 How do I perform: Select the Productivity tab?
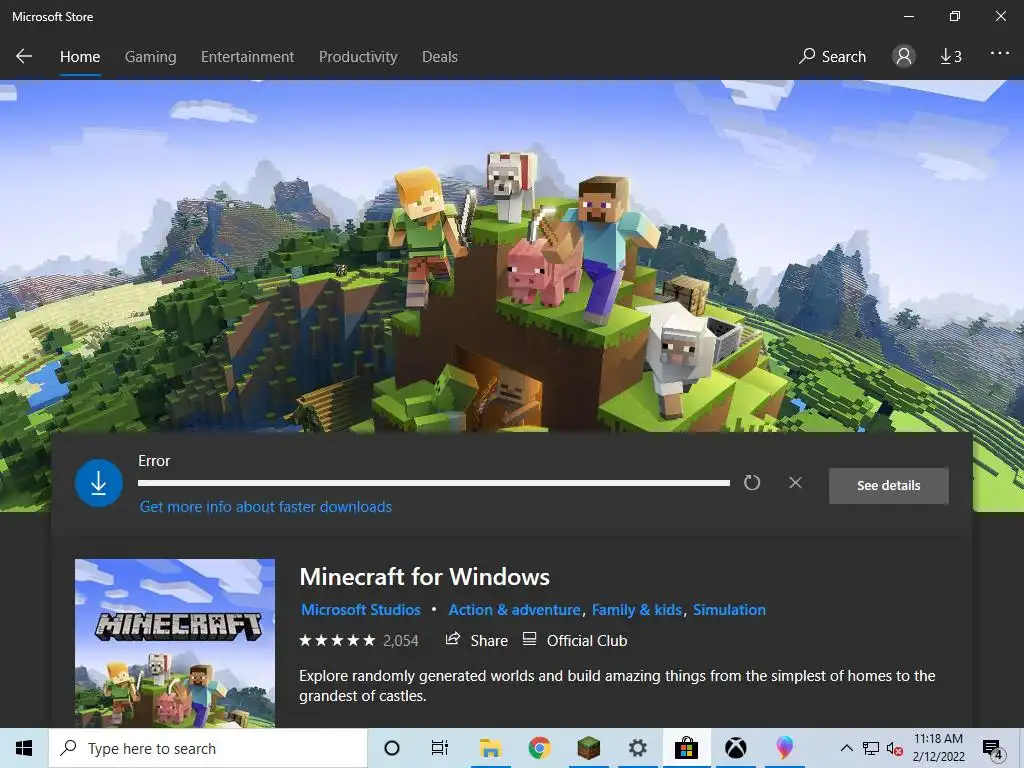358,57
